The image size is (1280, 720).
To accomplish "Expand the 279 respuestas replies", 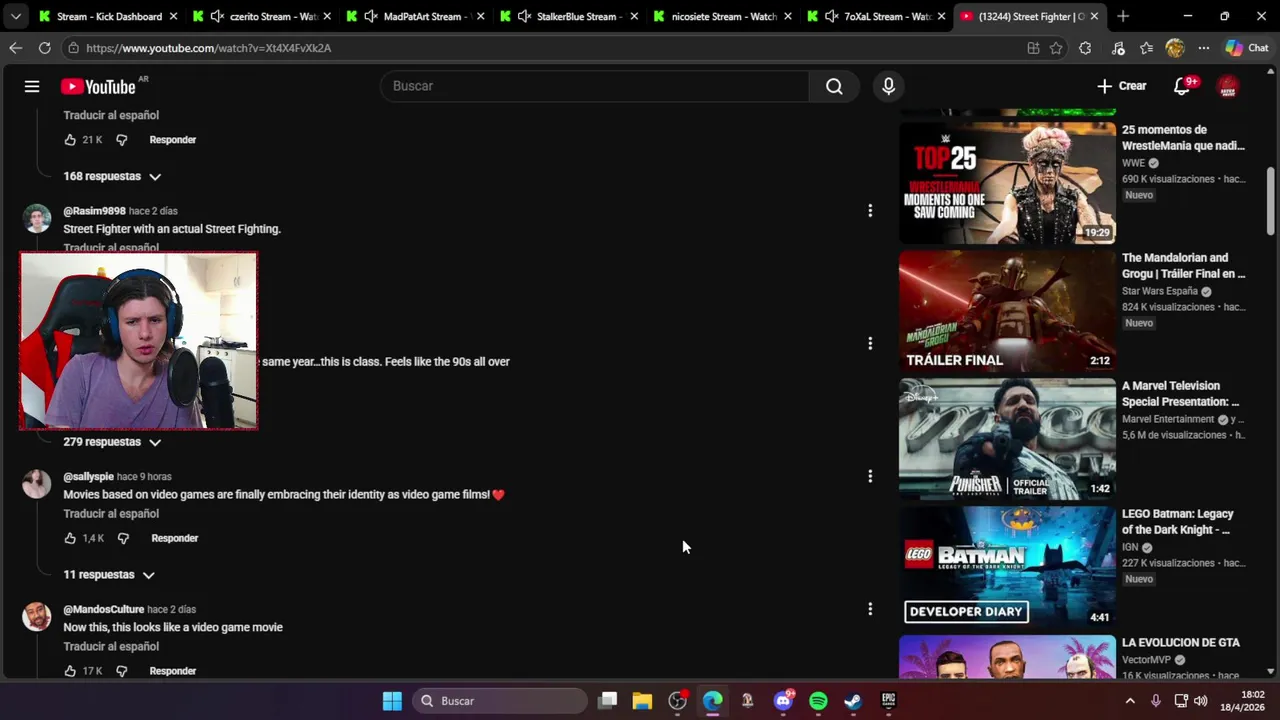I will [112, 442].
